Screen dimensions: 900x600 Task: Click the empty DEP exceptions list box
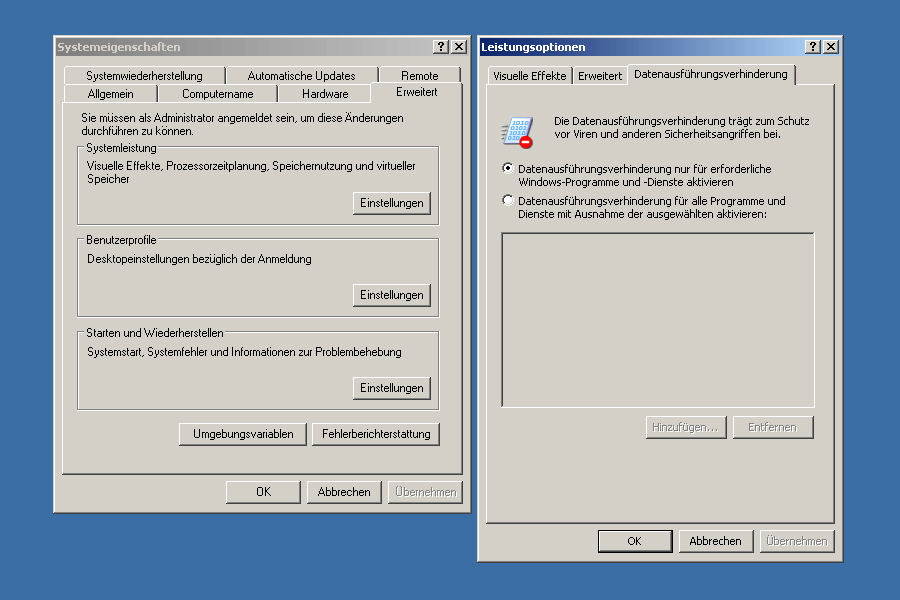[657, 320]
